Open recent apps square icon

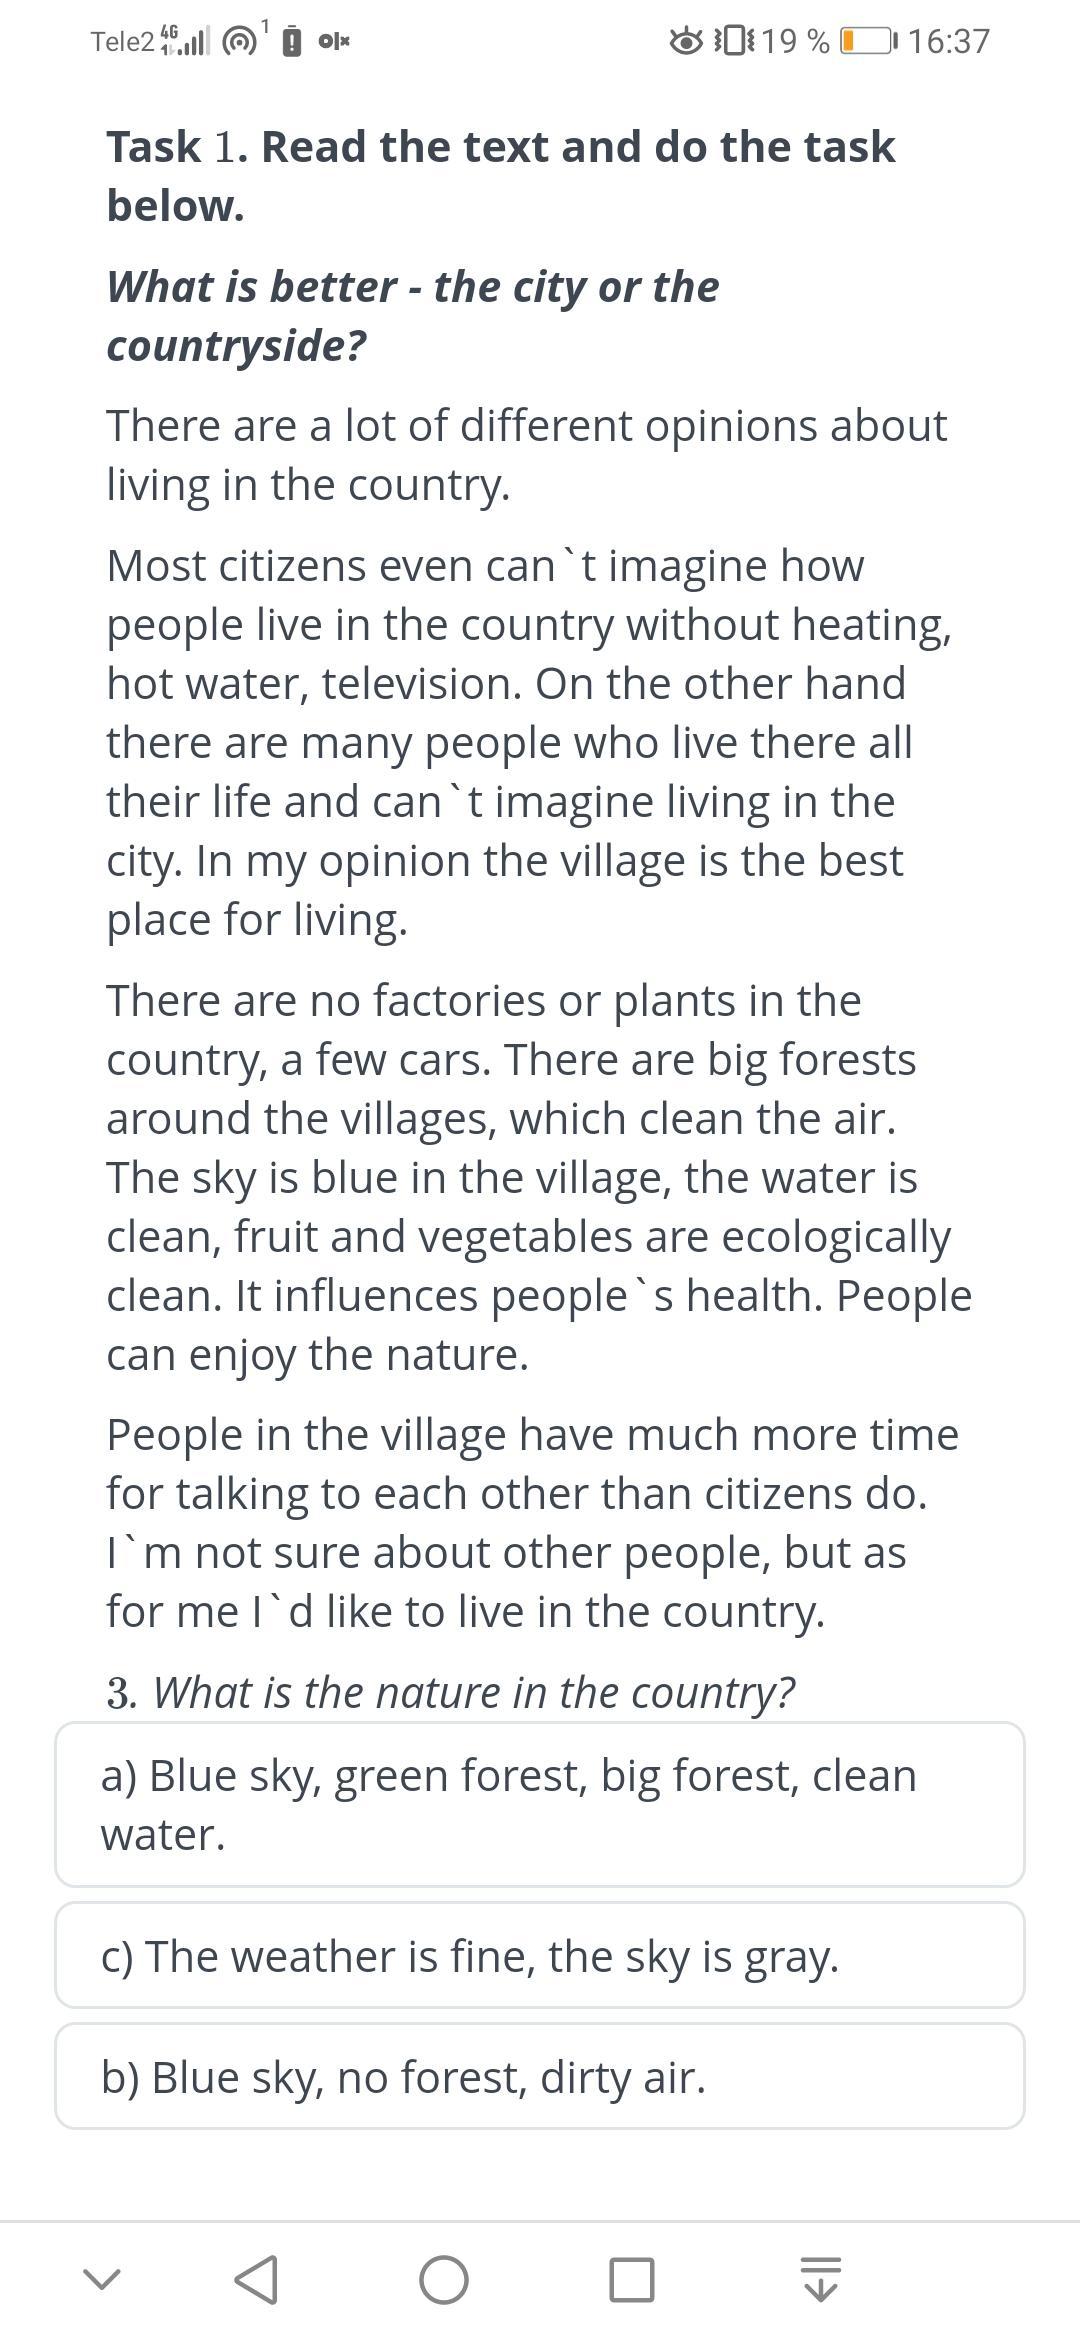pyautogui.click(x=631, y=2280)
